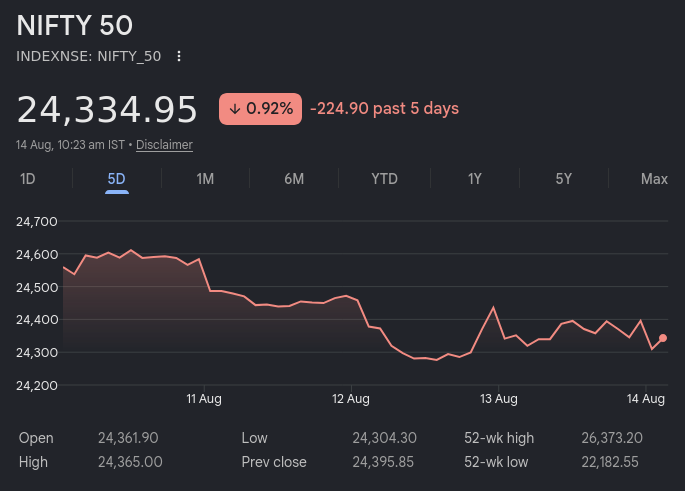
Task: Click the High label
Action: [x=33, y=462]
